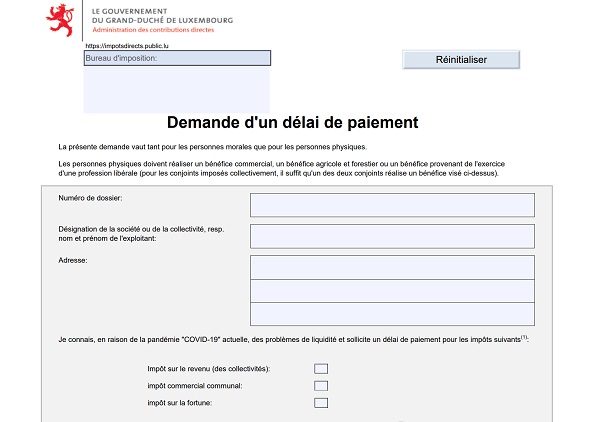Click the Le Gouvernement du Grand-Duché de Luxembourg text
This screenshot has height=422, width=600.
pyautogui.click(x=162, y=16)
